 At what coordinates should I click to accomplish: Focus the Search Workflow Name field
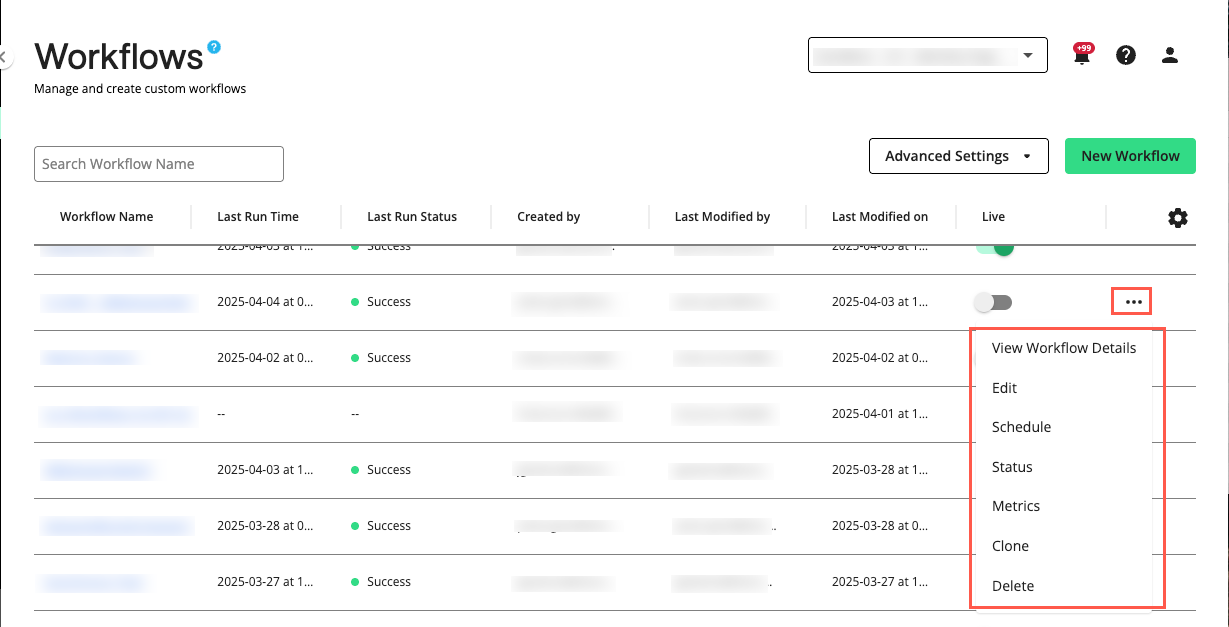(x=159, y=164)
